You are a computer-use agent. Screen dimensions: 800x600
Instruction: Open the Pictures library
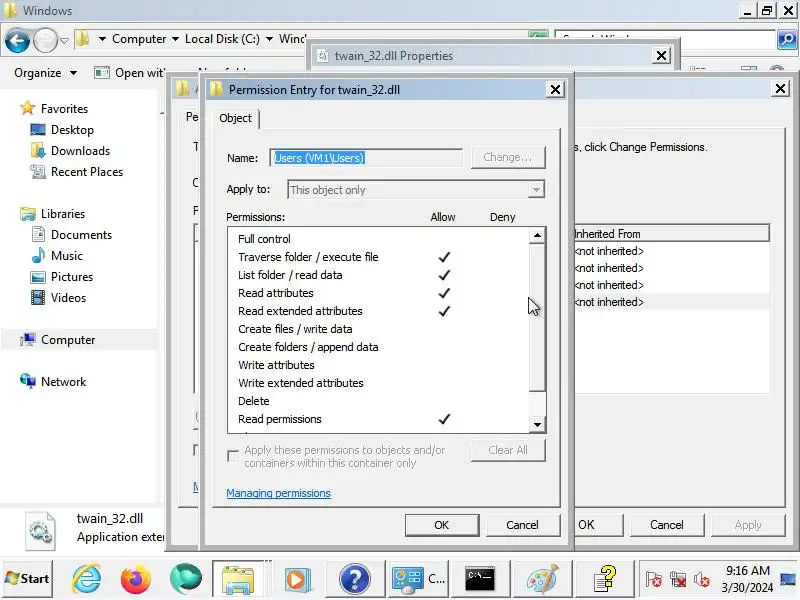tap(71, 276)
